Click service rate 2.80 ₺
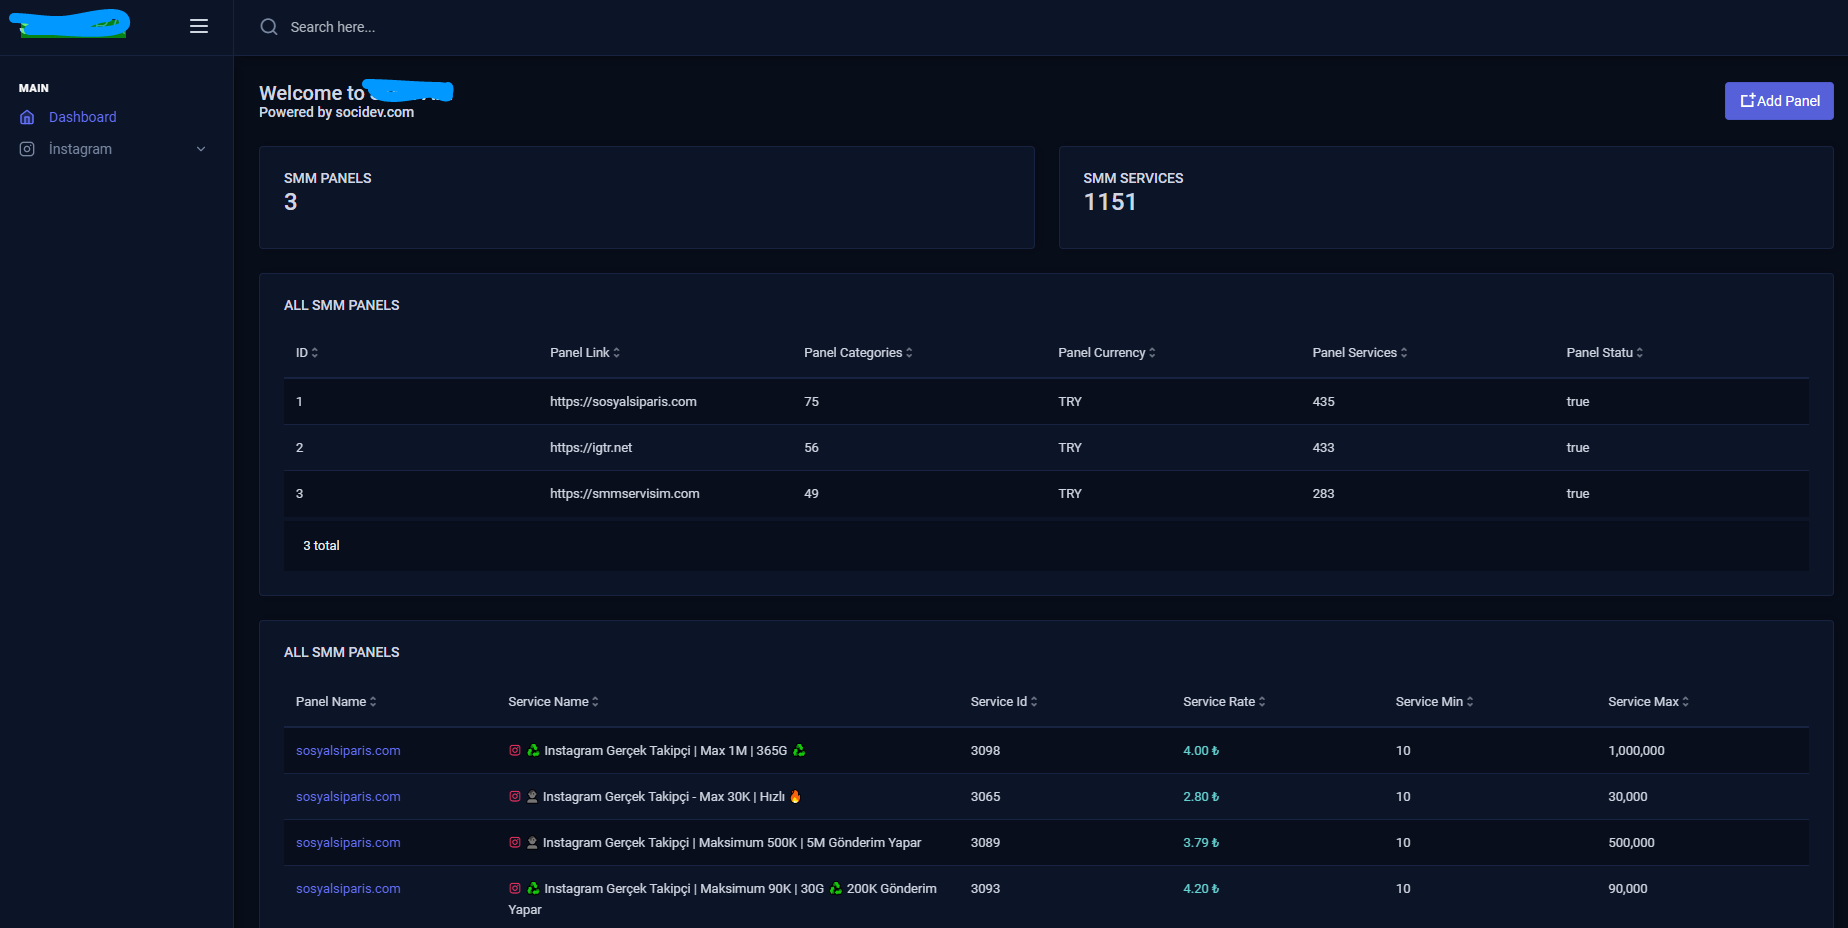This screenshot has height=928, width=1848. tap(1201, 796)
